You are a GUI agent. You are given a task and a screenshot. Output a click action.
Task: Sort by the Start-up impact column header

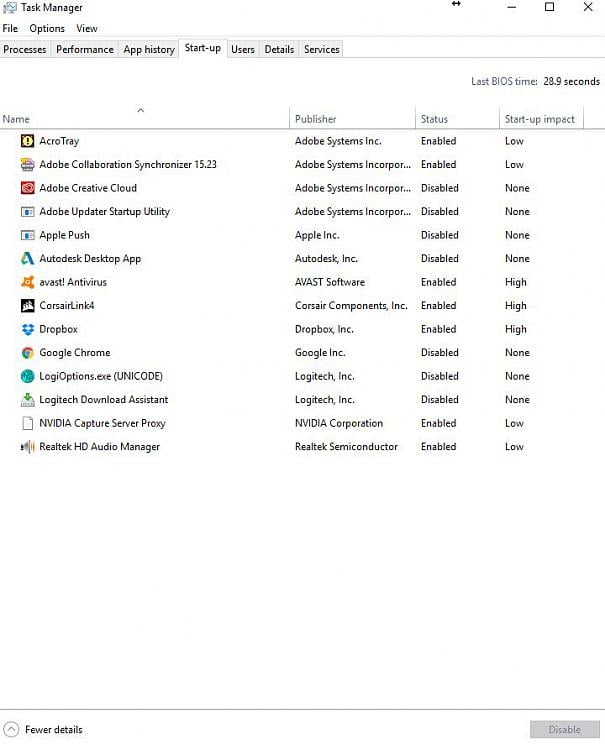(x=541, y=119)
